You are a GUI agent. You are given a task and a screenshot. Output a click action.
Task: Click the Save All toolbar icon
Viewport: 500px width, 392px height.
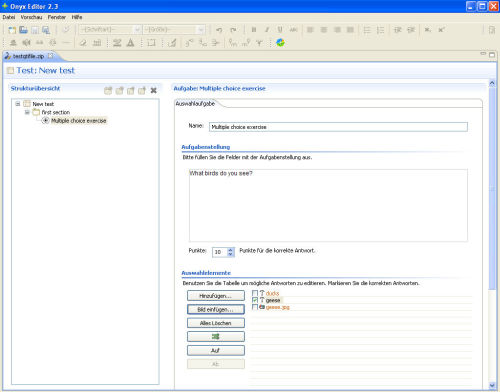pyautogui.click(x=46, y=30)
